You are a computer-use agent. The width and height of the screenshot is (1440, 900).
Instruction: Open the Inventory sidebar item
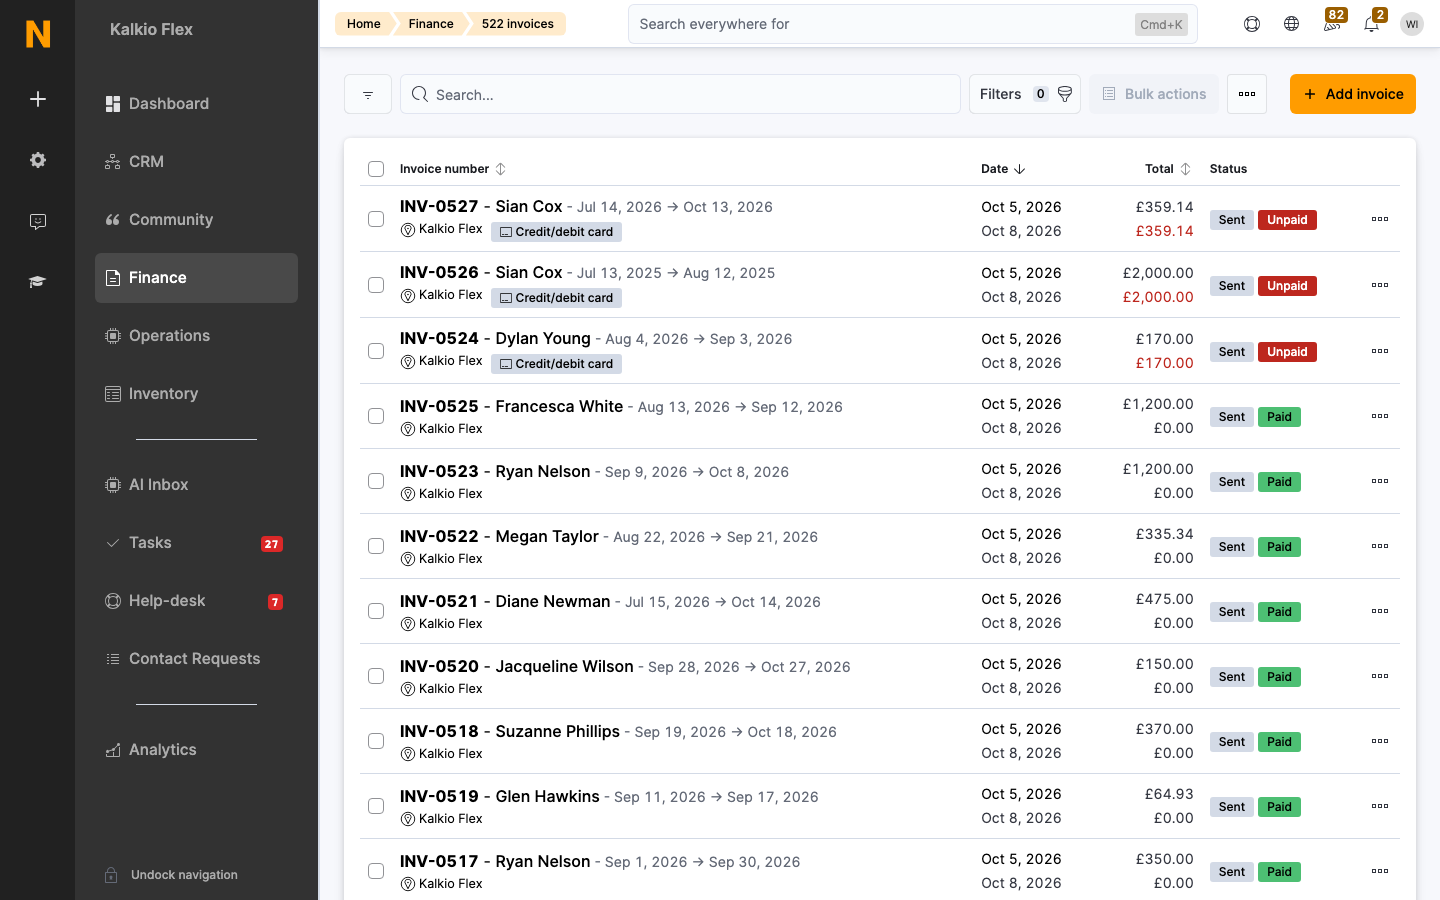click(x=196, y=394)
